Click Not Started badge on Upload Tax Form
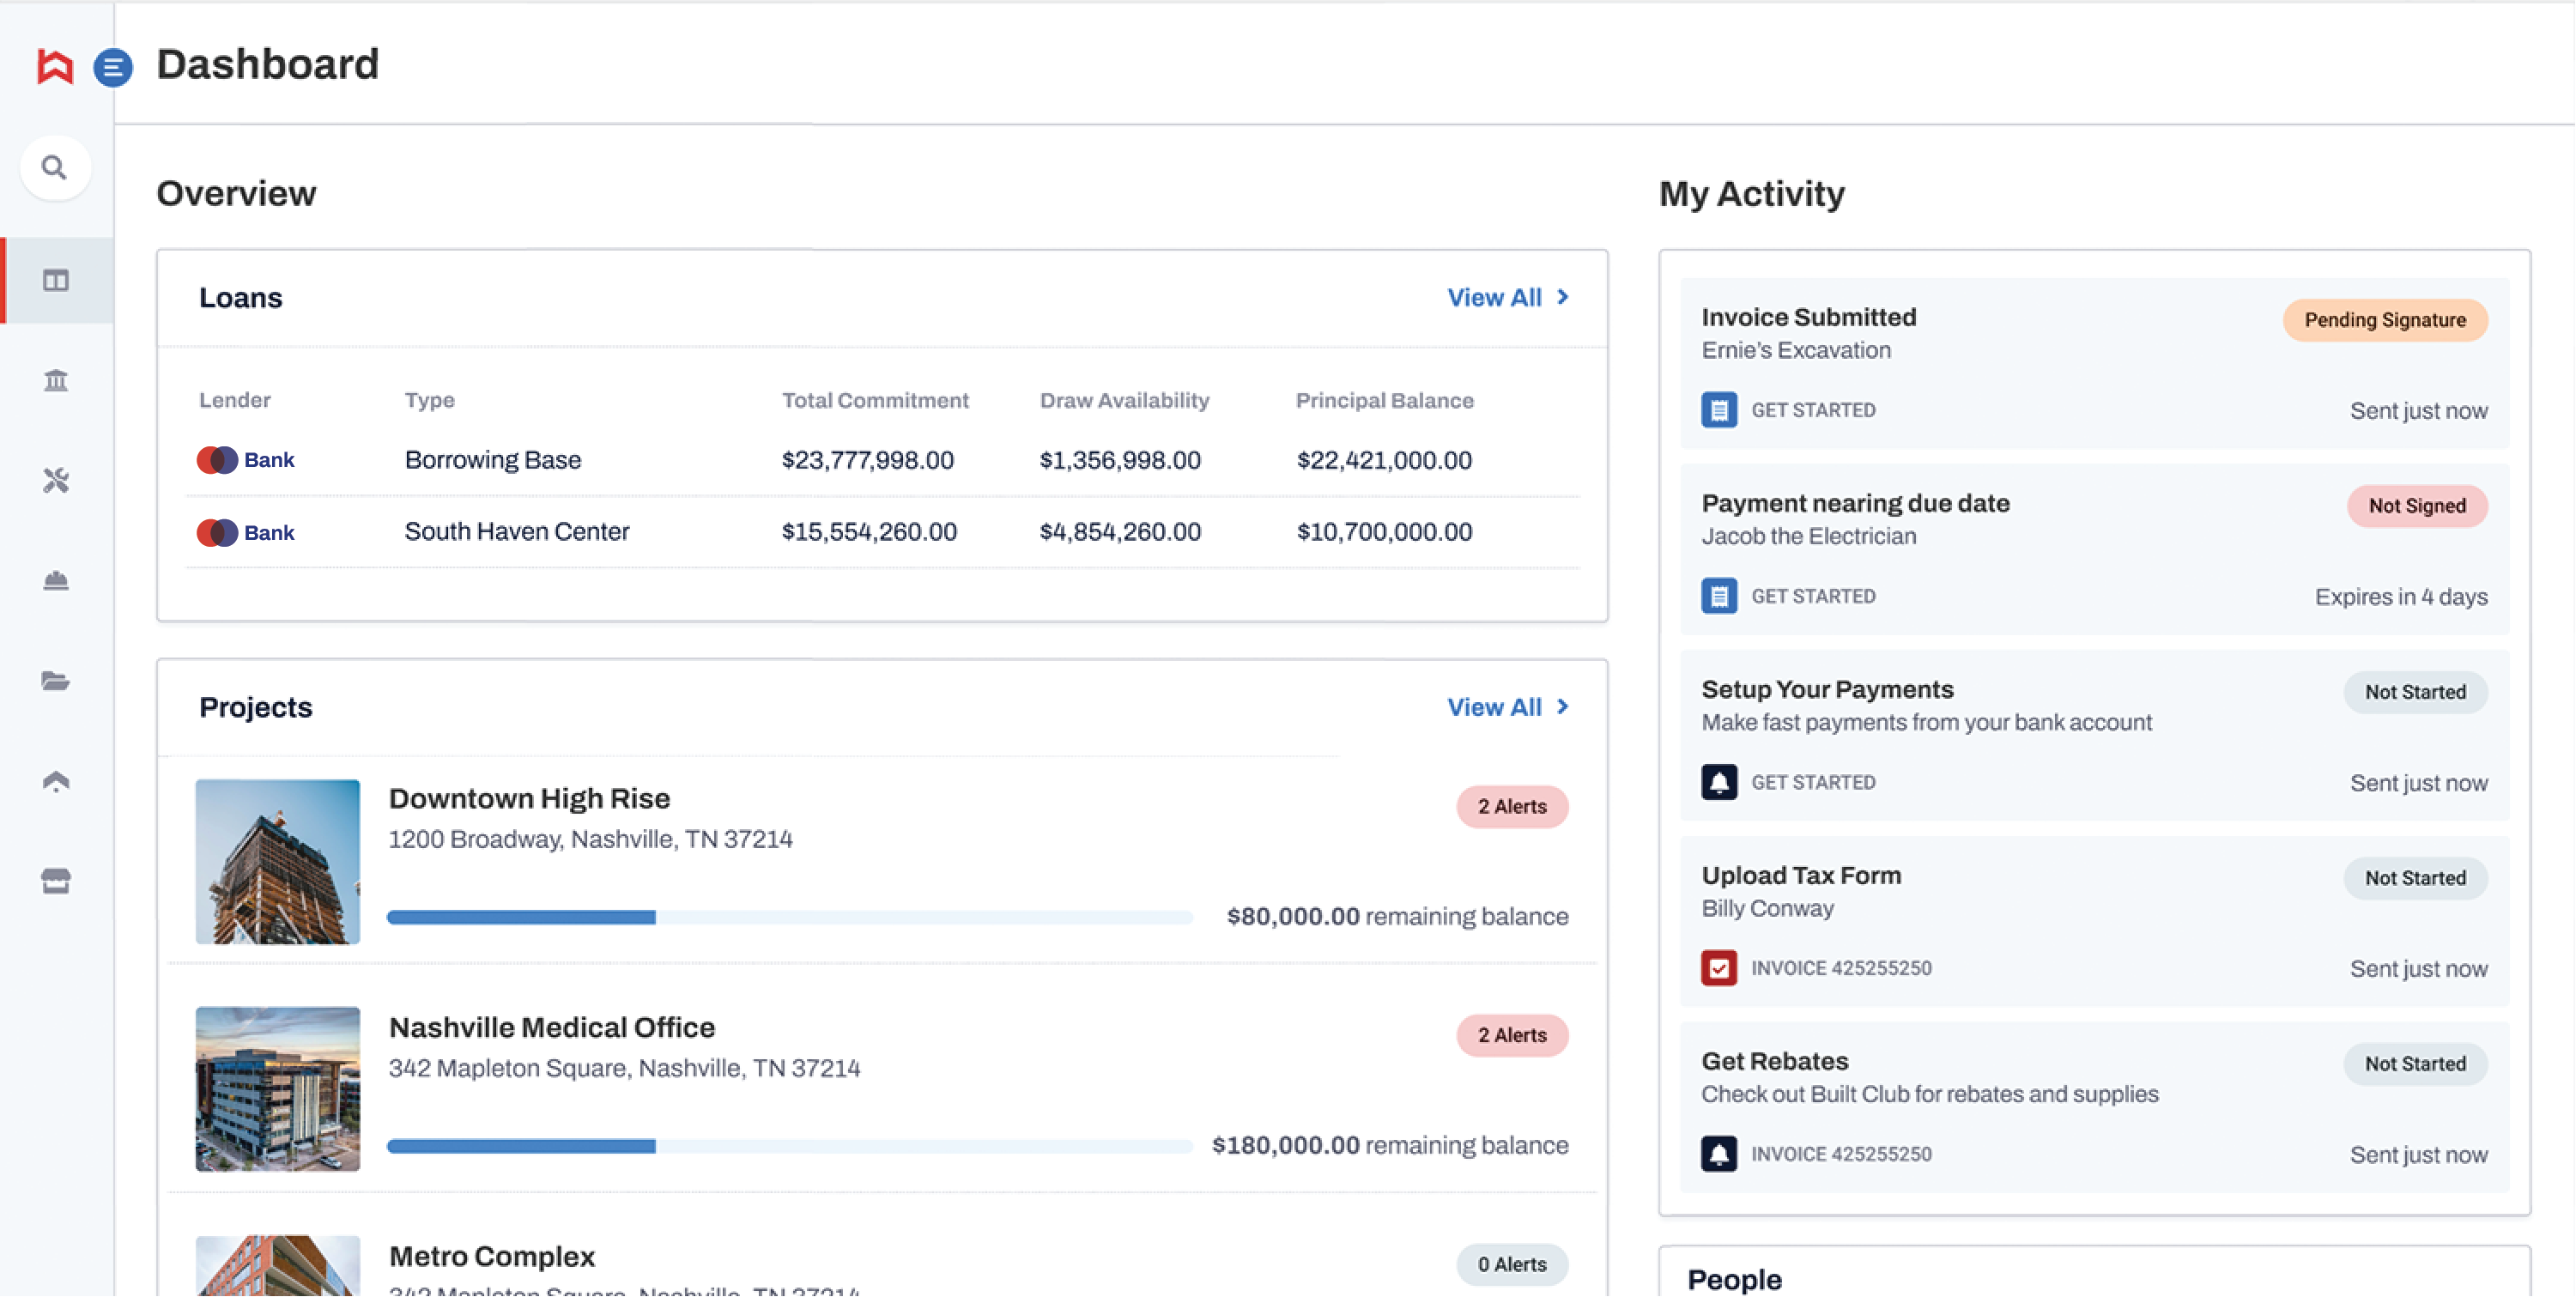This screenshot has width=2576, height=1297. (2415, 878)
